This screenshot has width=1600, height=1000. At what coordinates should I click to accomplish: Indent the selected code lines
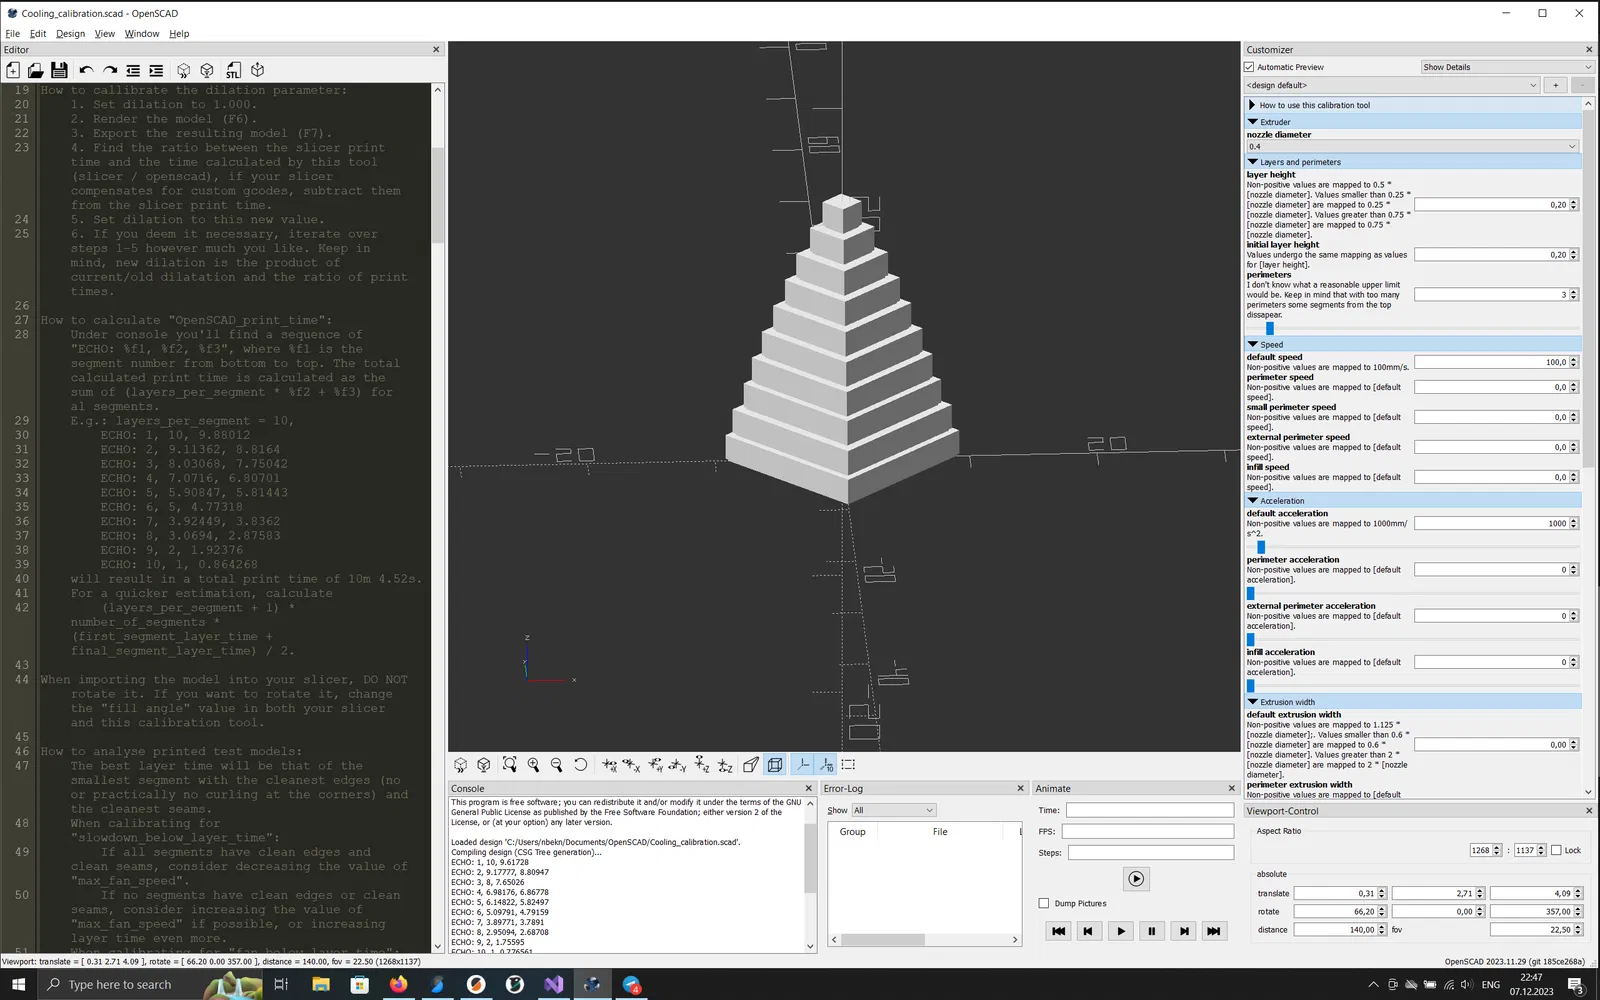point(156,70)
